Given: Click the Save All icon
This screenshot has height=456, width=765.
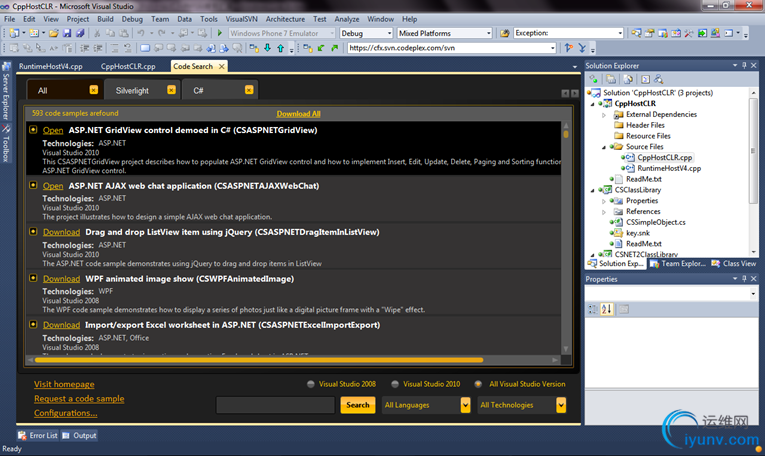Looking at the screenshot, I should tap(80, 33).
